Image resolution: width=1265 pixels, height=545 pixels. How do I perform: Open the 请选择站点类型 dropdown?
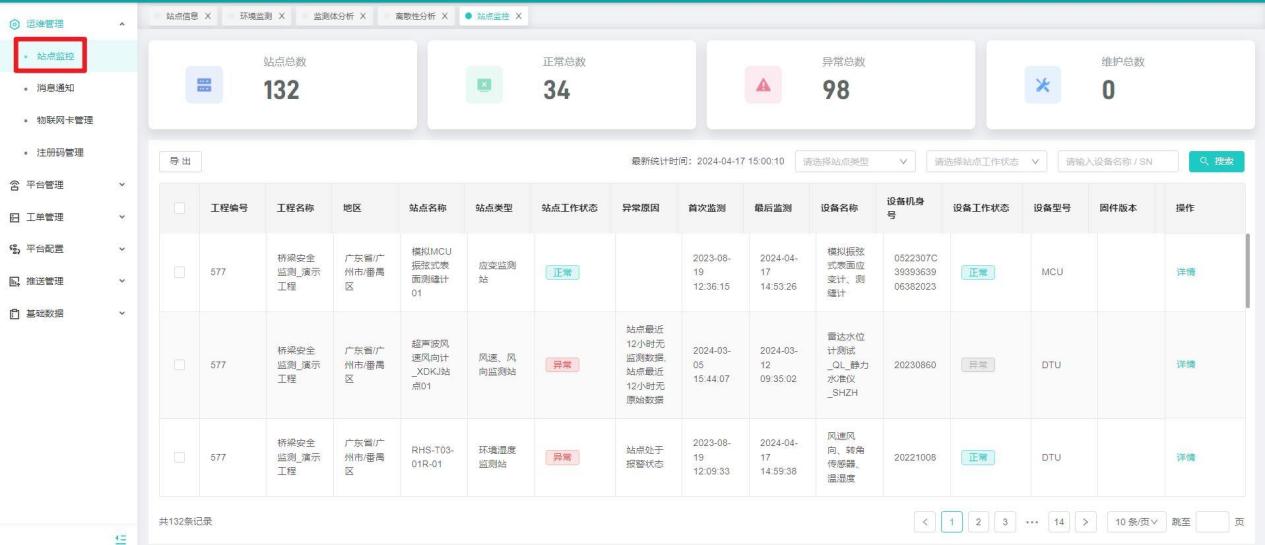click(856, 162)
